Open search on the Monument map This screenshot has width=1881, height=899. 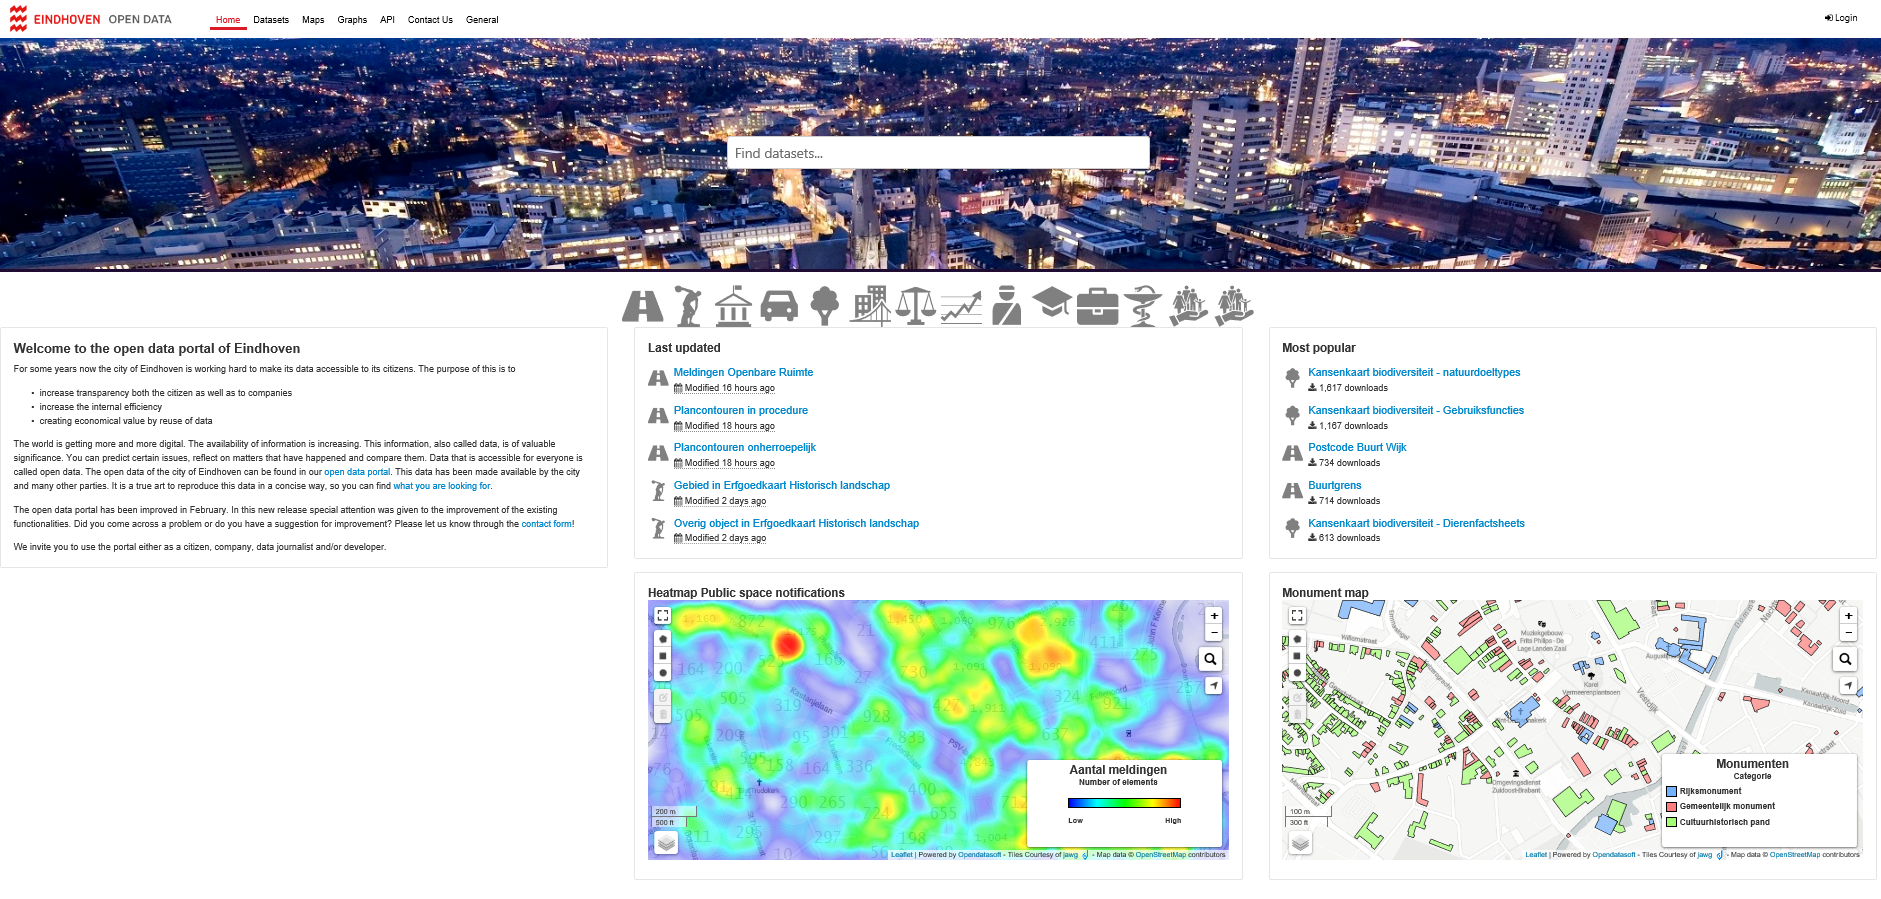point(1845,659)
